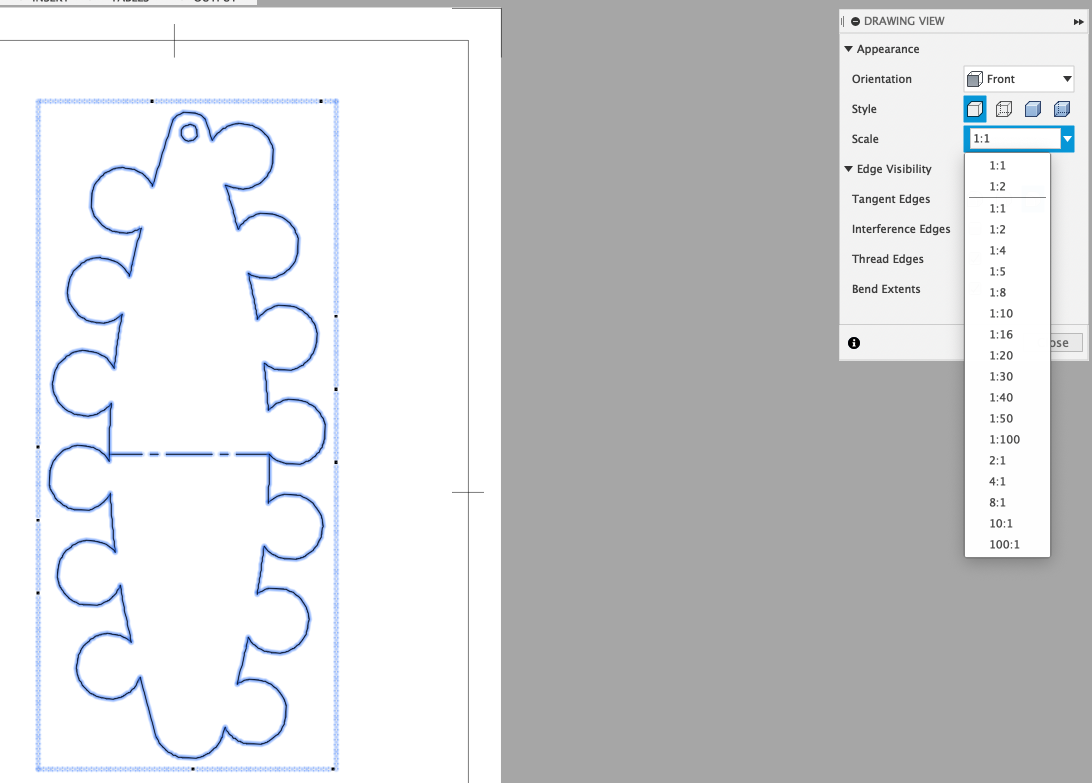Image resolution: width=1092 pixels, height=783 pixels.
Task: Click the dash-dot centerline across the part
Action: click(189, 454)
